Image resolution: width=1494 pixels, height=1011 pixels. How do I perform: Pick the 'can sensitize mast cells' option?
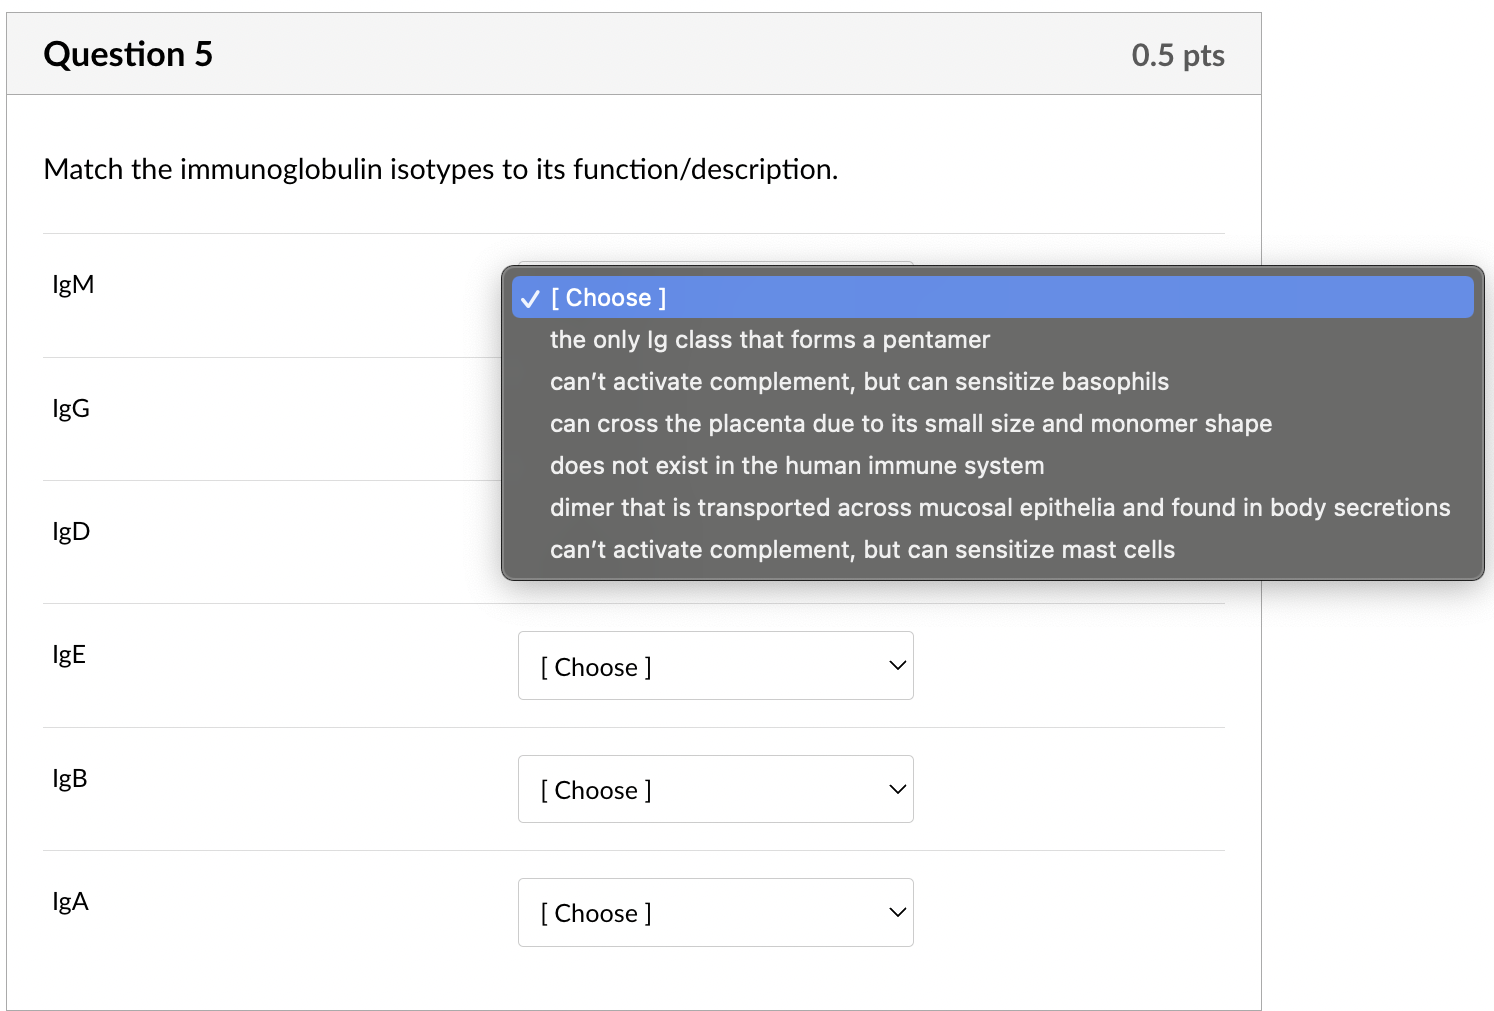tap(861, 550)
